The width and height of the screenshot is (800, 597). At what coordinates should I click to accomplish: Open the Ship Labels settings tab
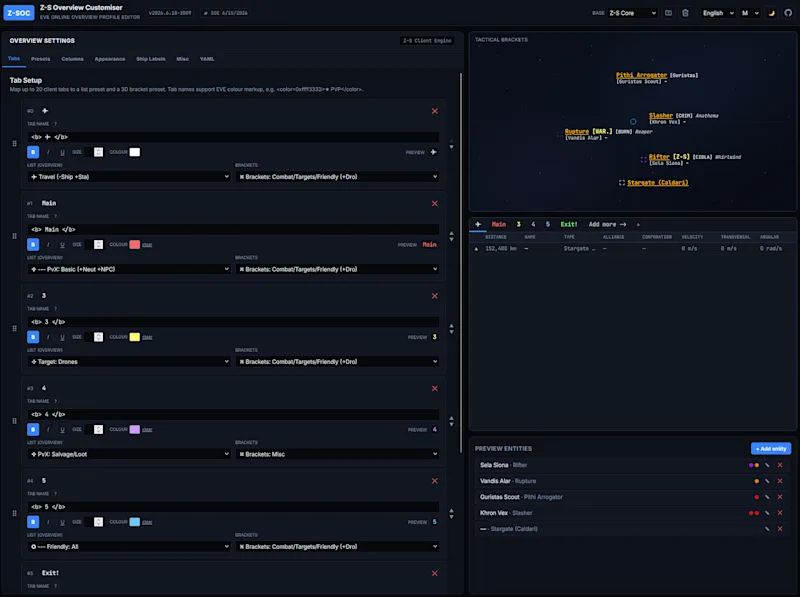pyautogui.click(x=151, y=59)
